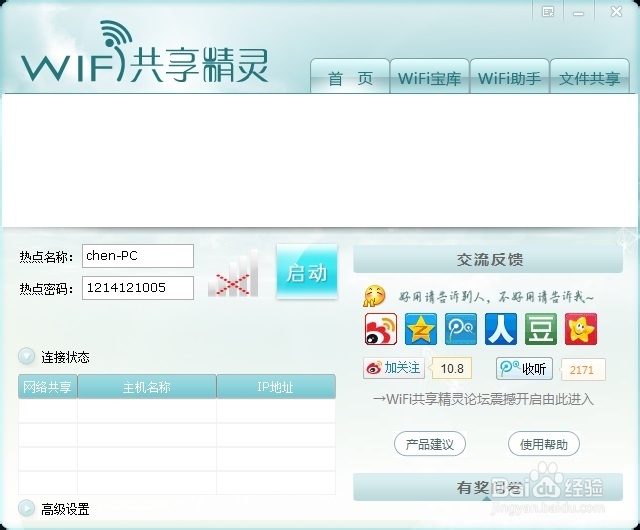The height and width of the screenshot is (530, 640).
Task: Sort by 主机名称 column header
Action: (x=147, y=386)
